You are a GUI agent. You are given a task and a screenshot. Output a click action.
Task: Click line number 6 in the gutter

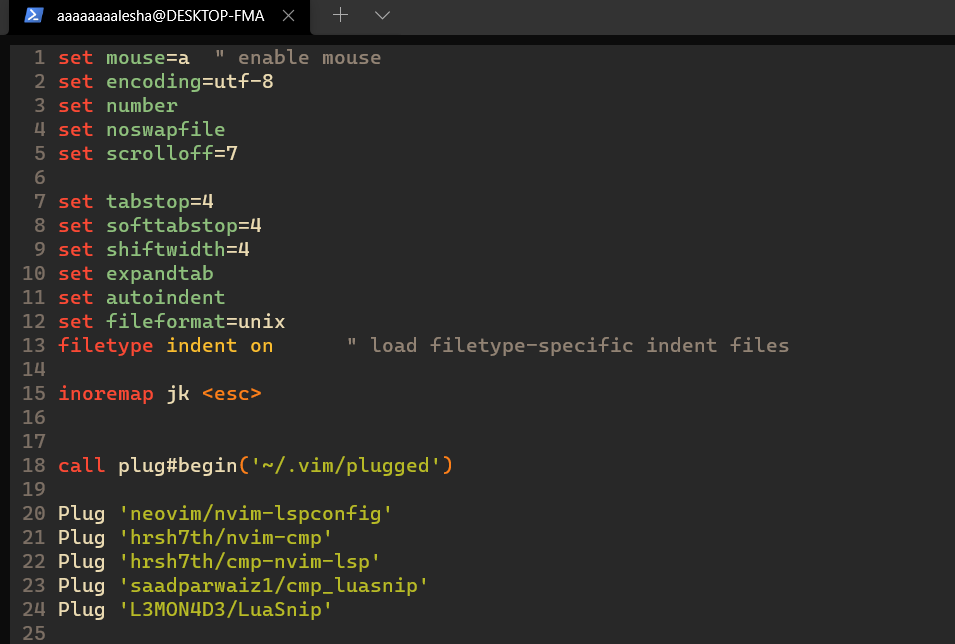[x=40, y=177]
